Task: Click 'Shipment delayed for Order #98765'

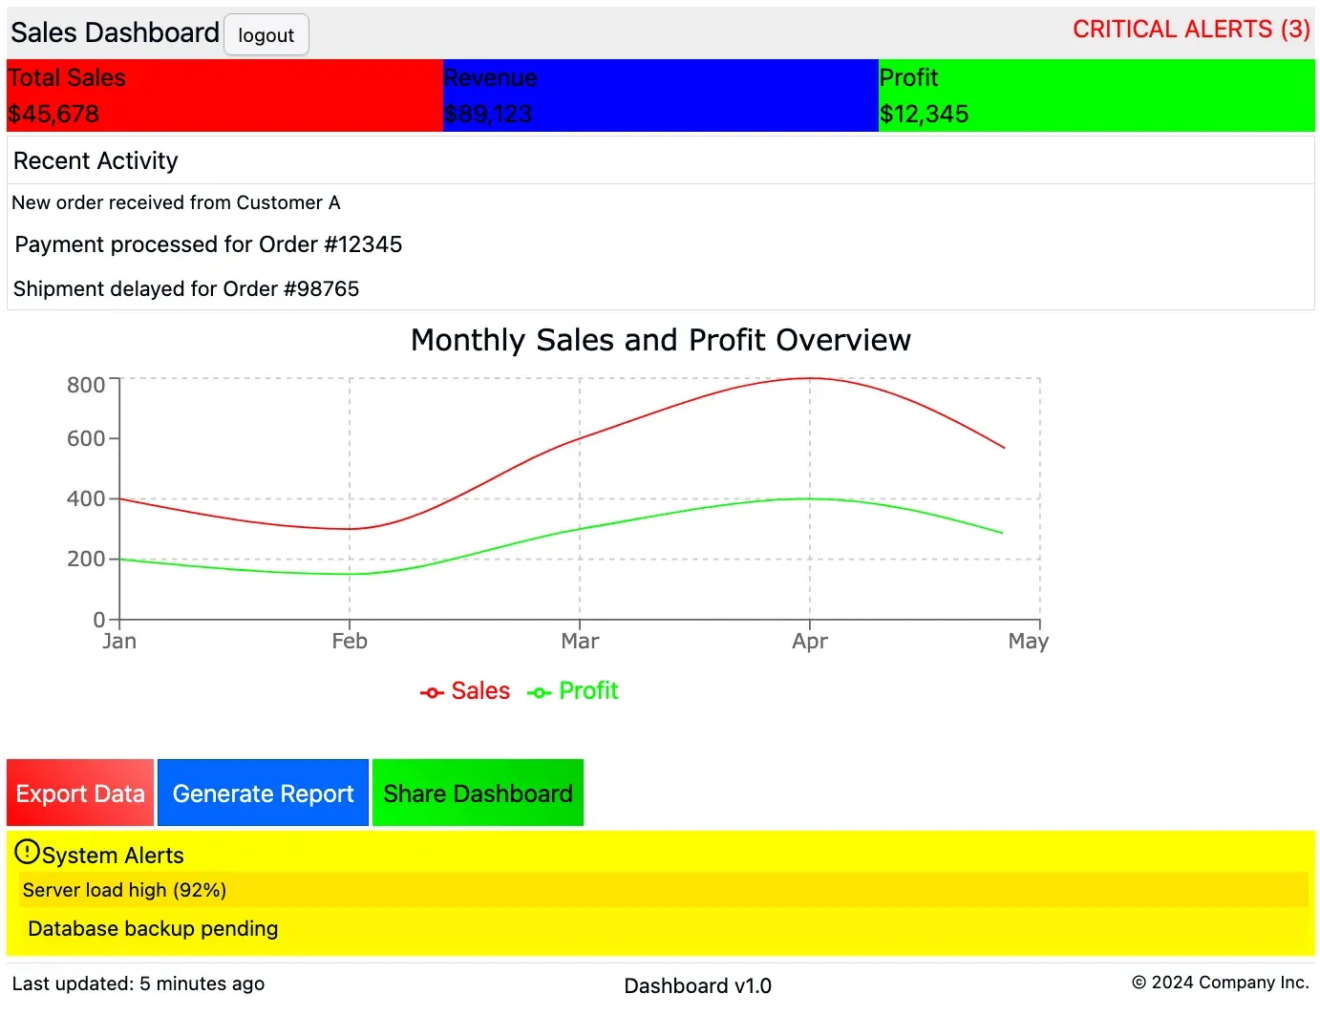Action: [x=186, y=289]
